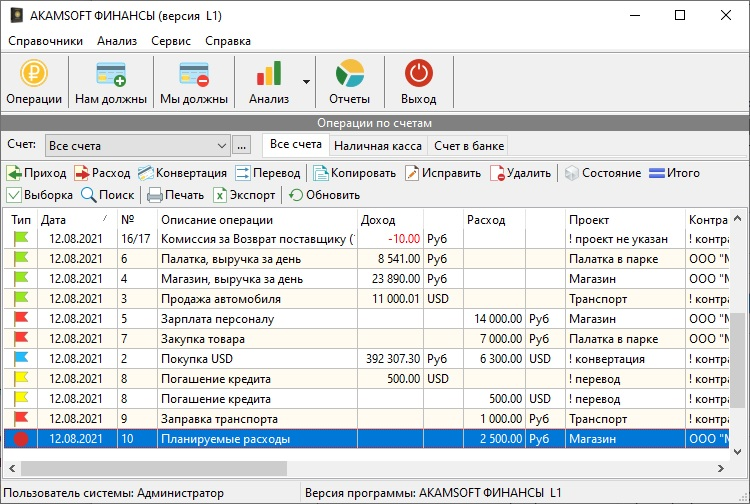The height and width of the screenshot is (504, 750).
Task: Click the Доход column header
Action: tap(390, 220)
